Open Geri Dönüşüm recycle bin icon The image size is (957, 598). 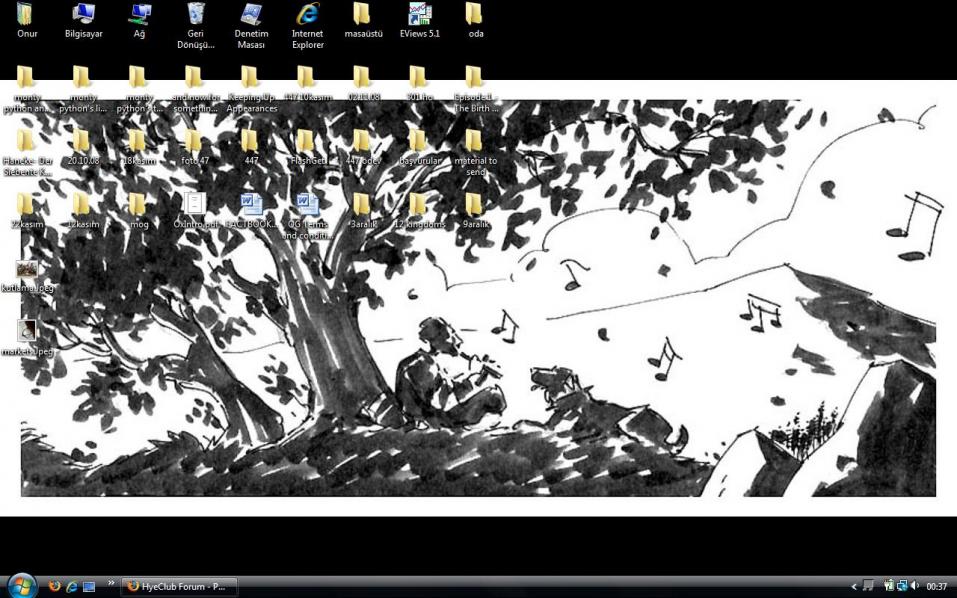(195, 16)
